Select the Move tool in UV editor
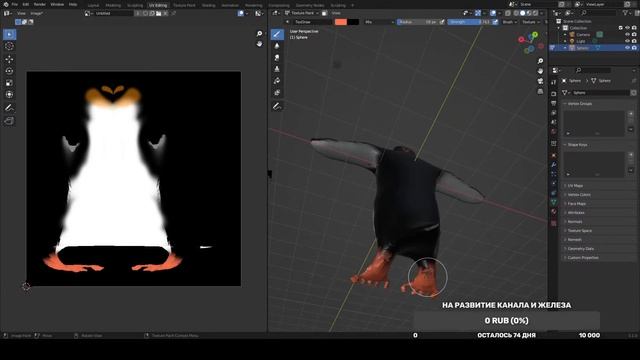640x360 pixels. [9, 59]
